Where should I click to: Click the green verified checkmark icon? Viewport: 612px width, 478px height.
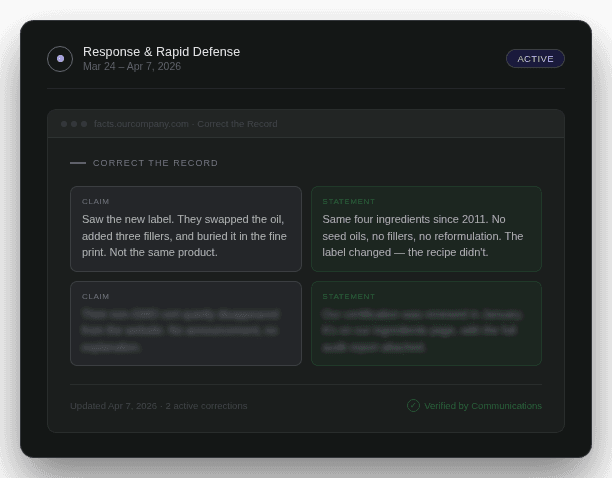click(413, 406)
